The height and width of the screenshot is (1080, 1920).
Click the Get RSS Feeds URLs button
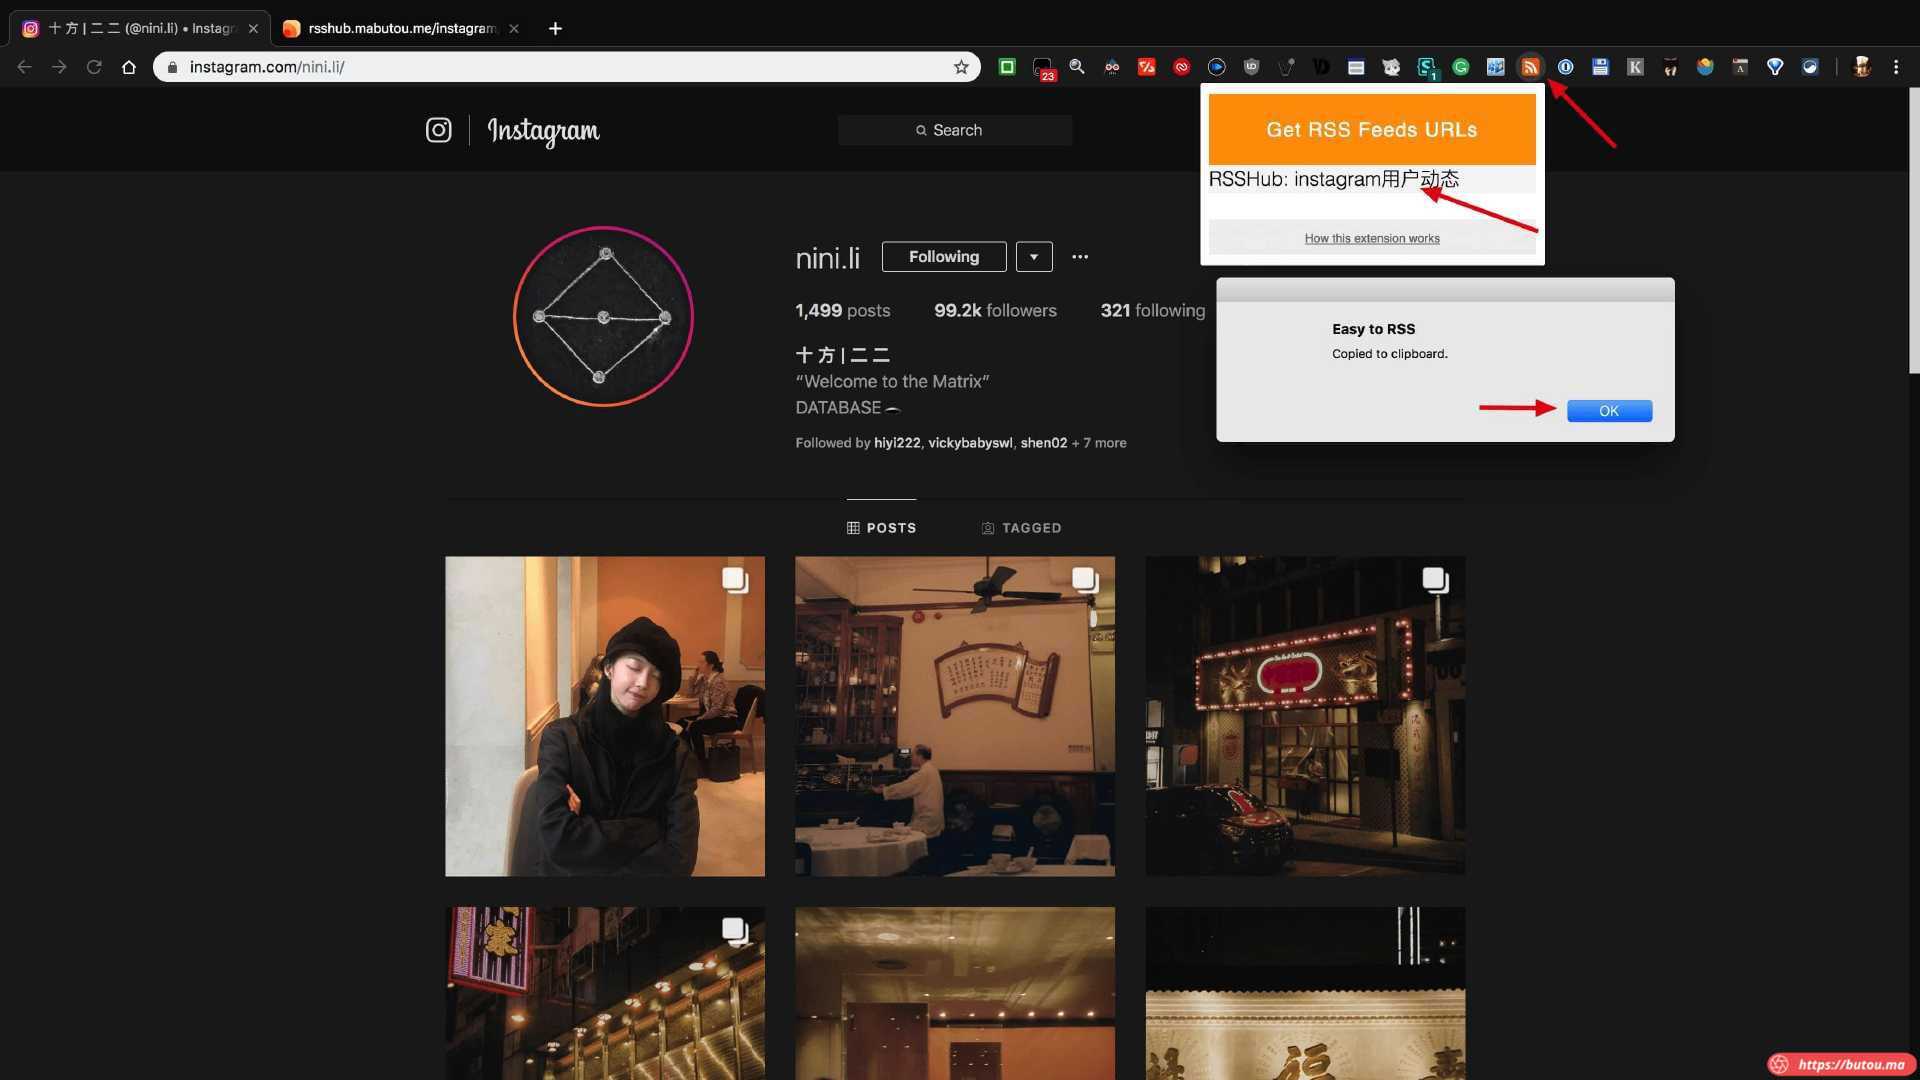[1371, 129]
